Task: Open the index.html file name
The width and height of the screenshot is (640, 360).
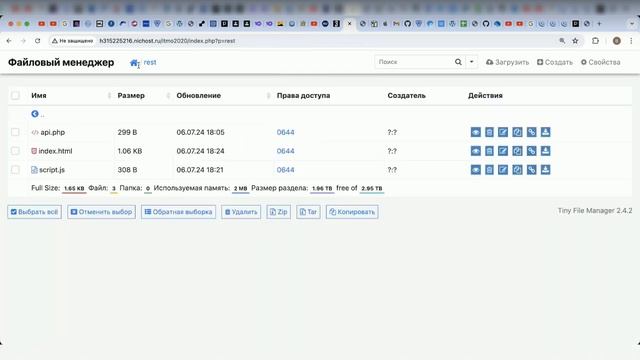Action: coord(55,151)
